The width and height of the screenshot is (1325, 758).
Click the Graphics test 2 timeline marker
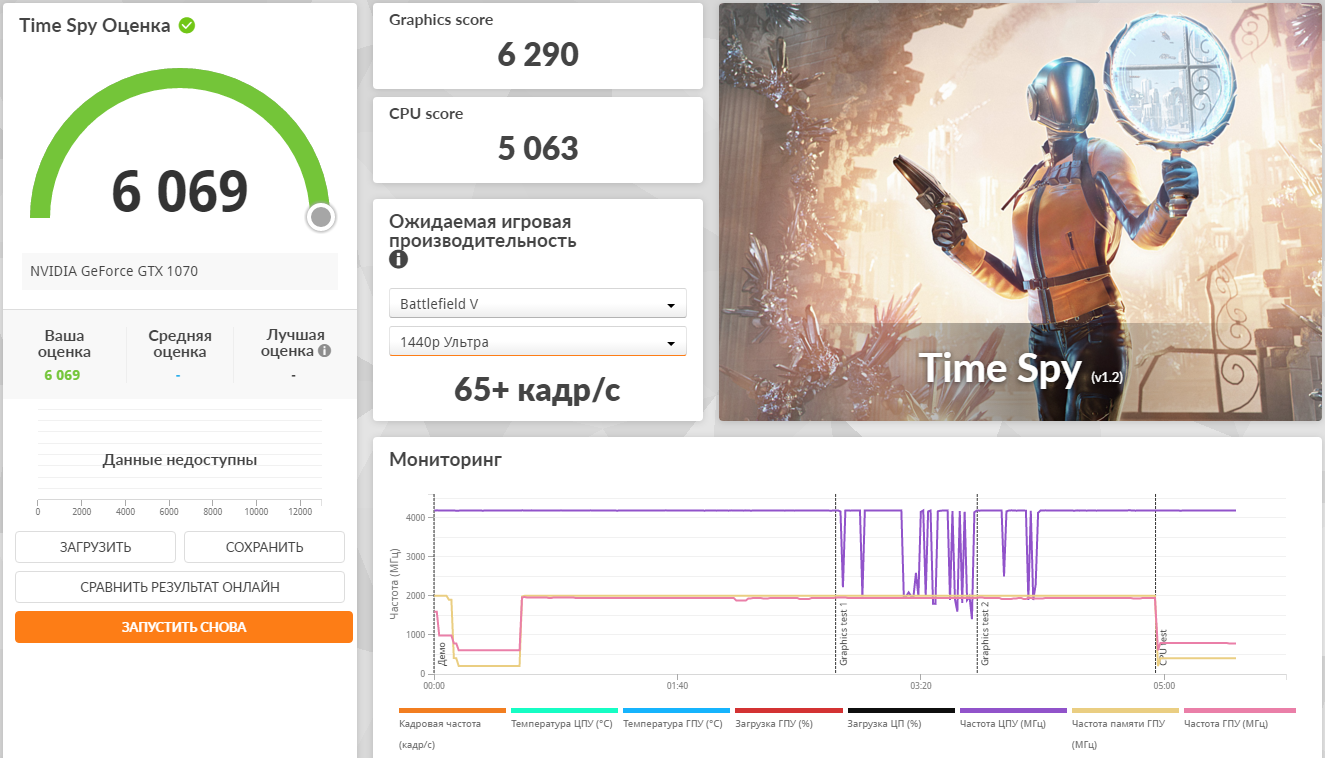[985, 634]
